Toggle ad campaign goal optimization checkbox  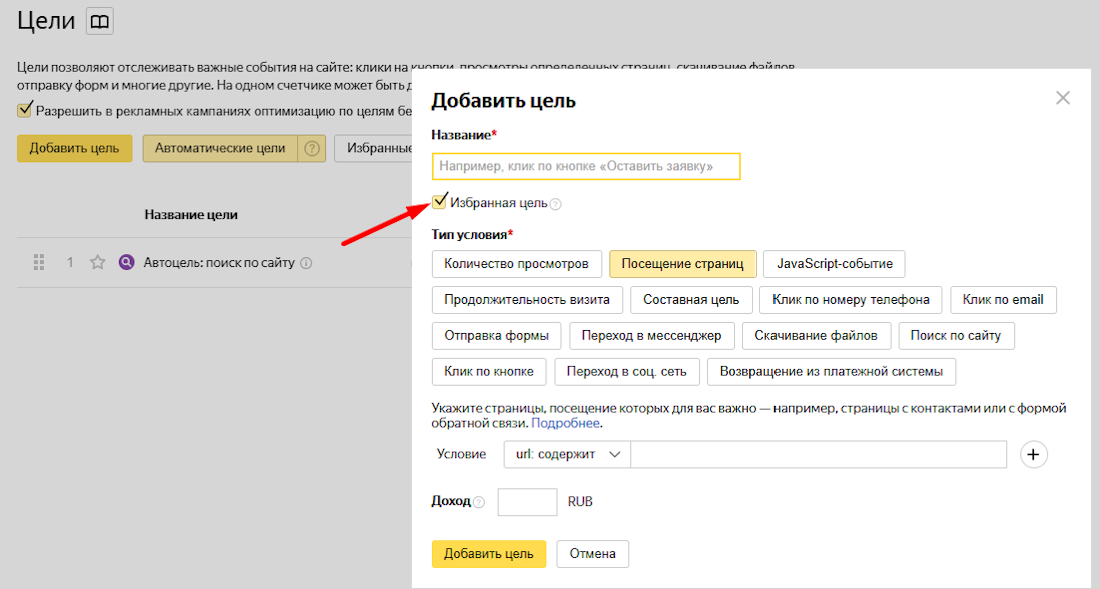click(26, 110)
